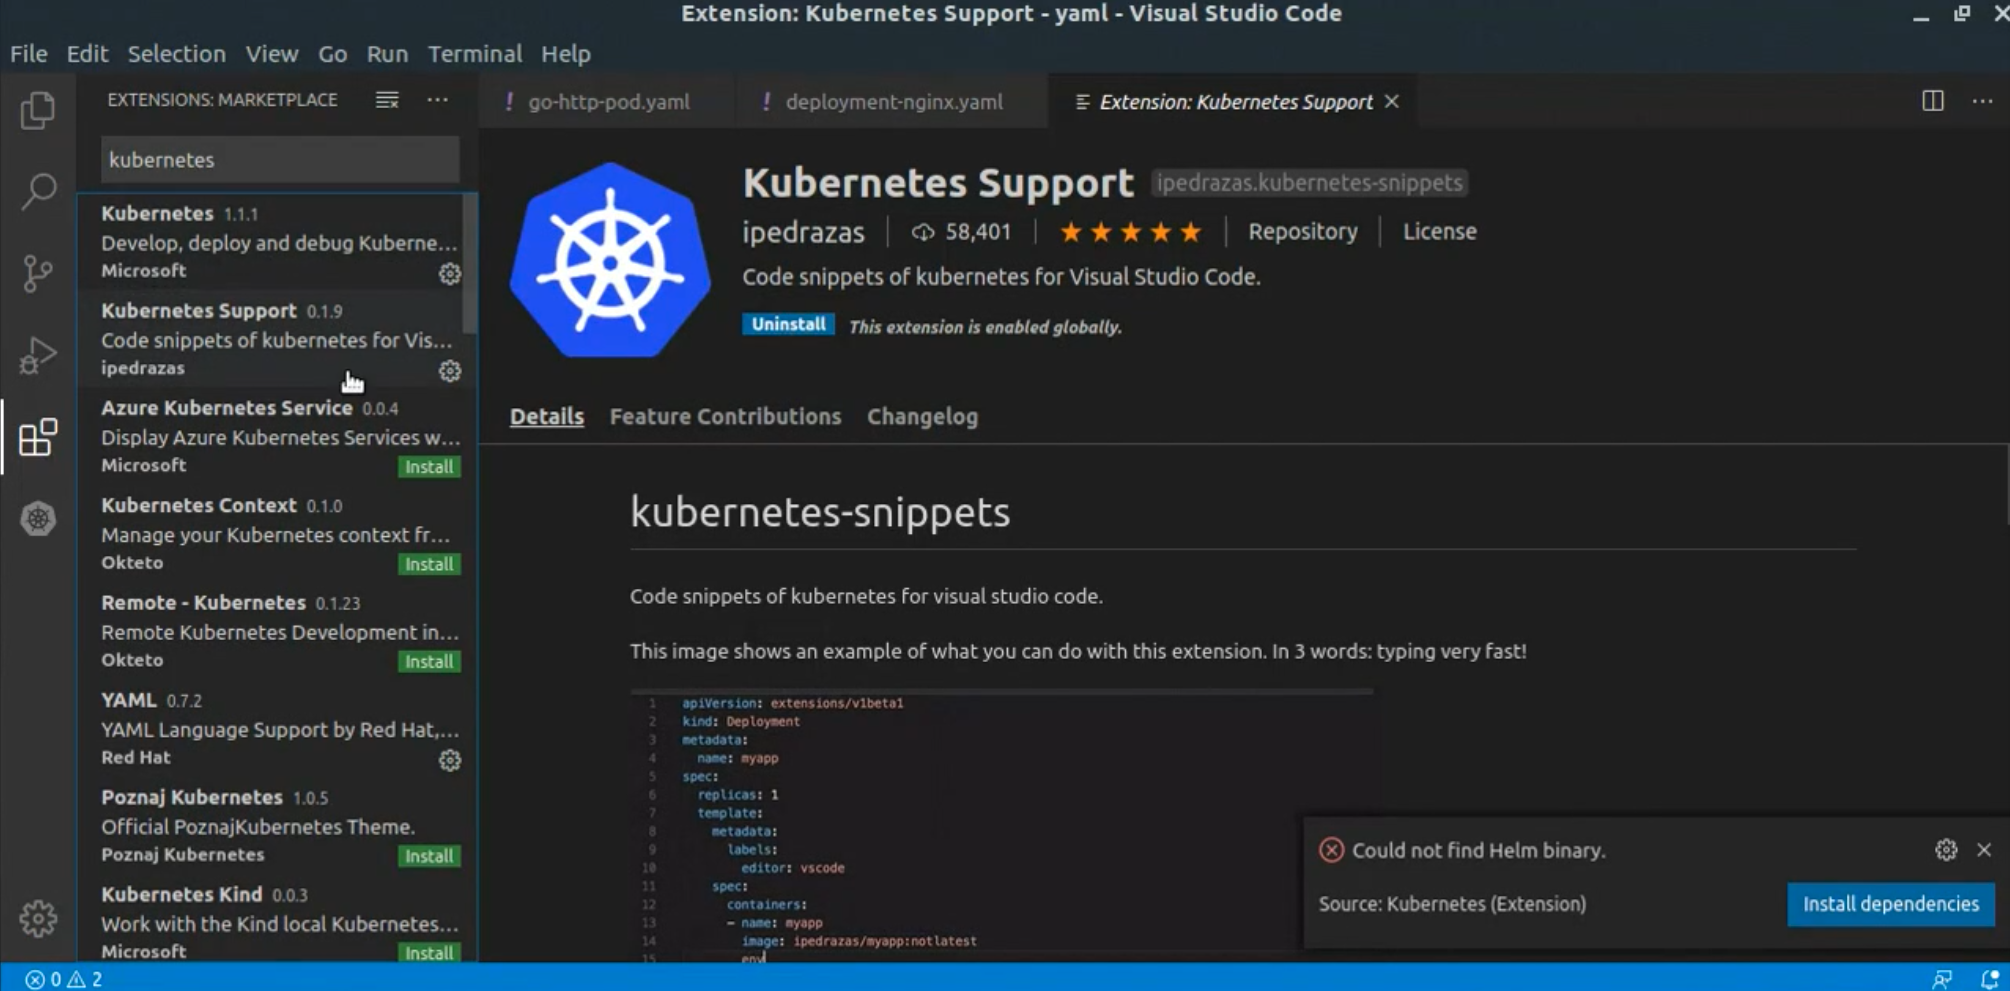Viewport: 2010px width, 991px height.
Task: Click the snippet example code image
Action: click(1002, 826)
